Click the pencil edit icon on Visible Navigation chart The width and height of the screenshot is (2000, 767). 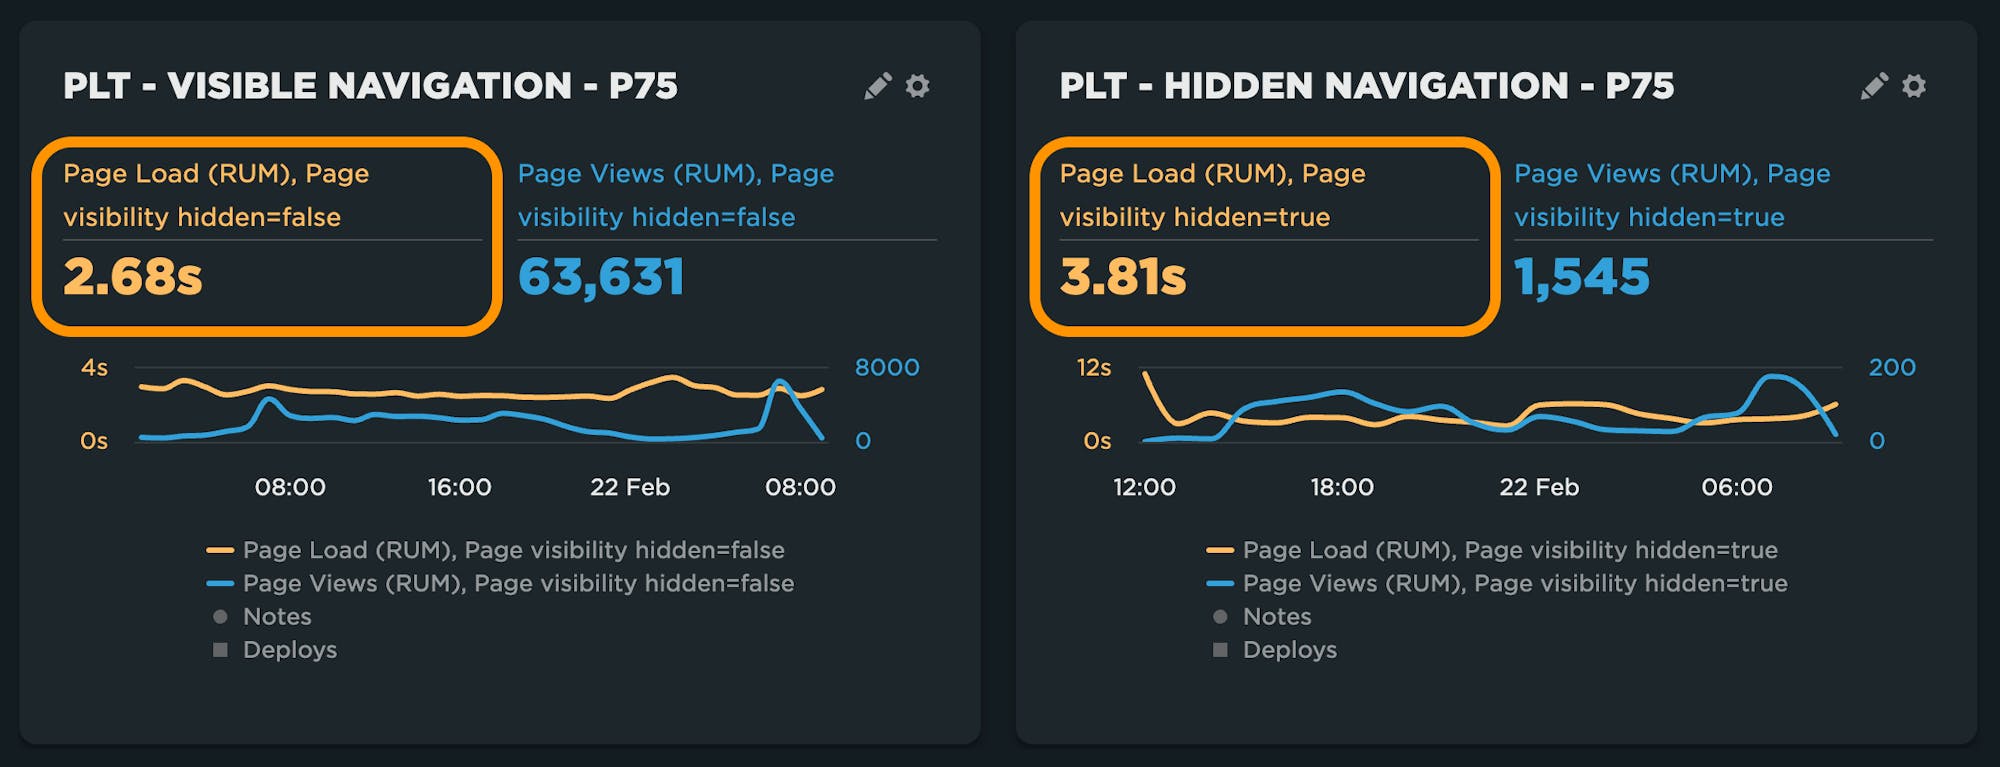[x=877, y=87]
